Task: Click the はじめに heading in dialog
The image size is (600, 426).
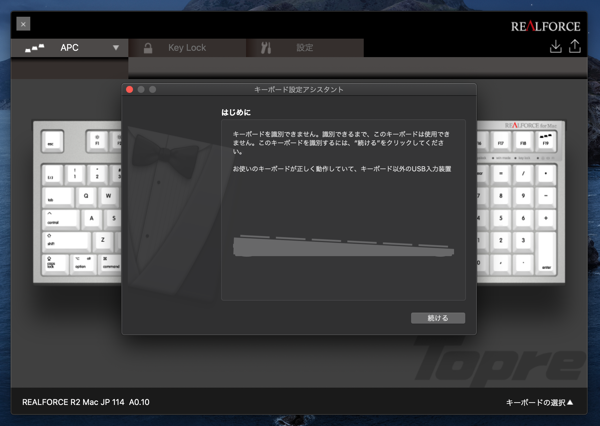Action: (236, 113)
